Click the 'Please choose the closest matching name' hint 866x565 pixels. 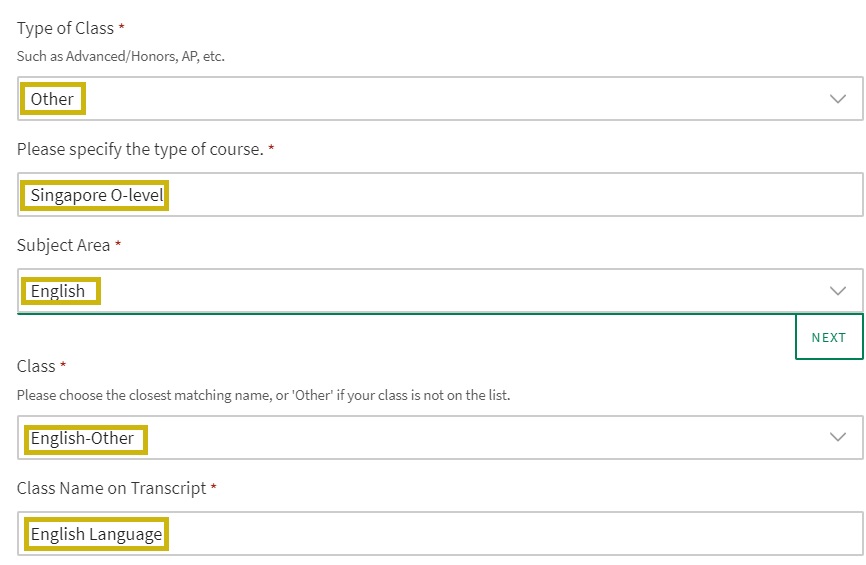[263, 395]
